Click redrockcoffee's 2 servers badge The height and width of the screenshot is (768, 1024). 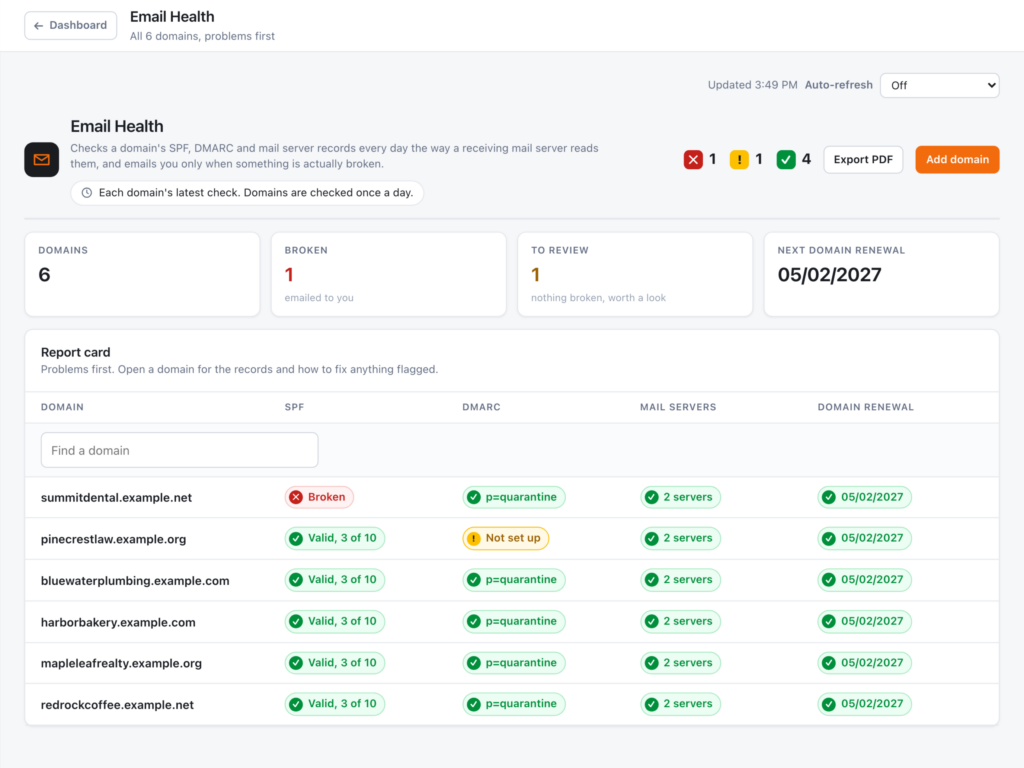point(680,704)
